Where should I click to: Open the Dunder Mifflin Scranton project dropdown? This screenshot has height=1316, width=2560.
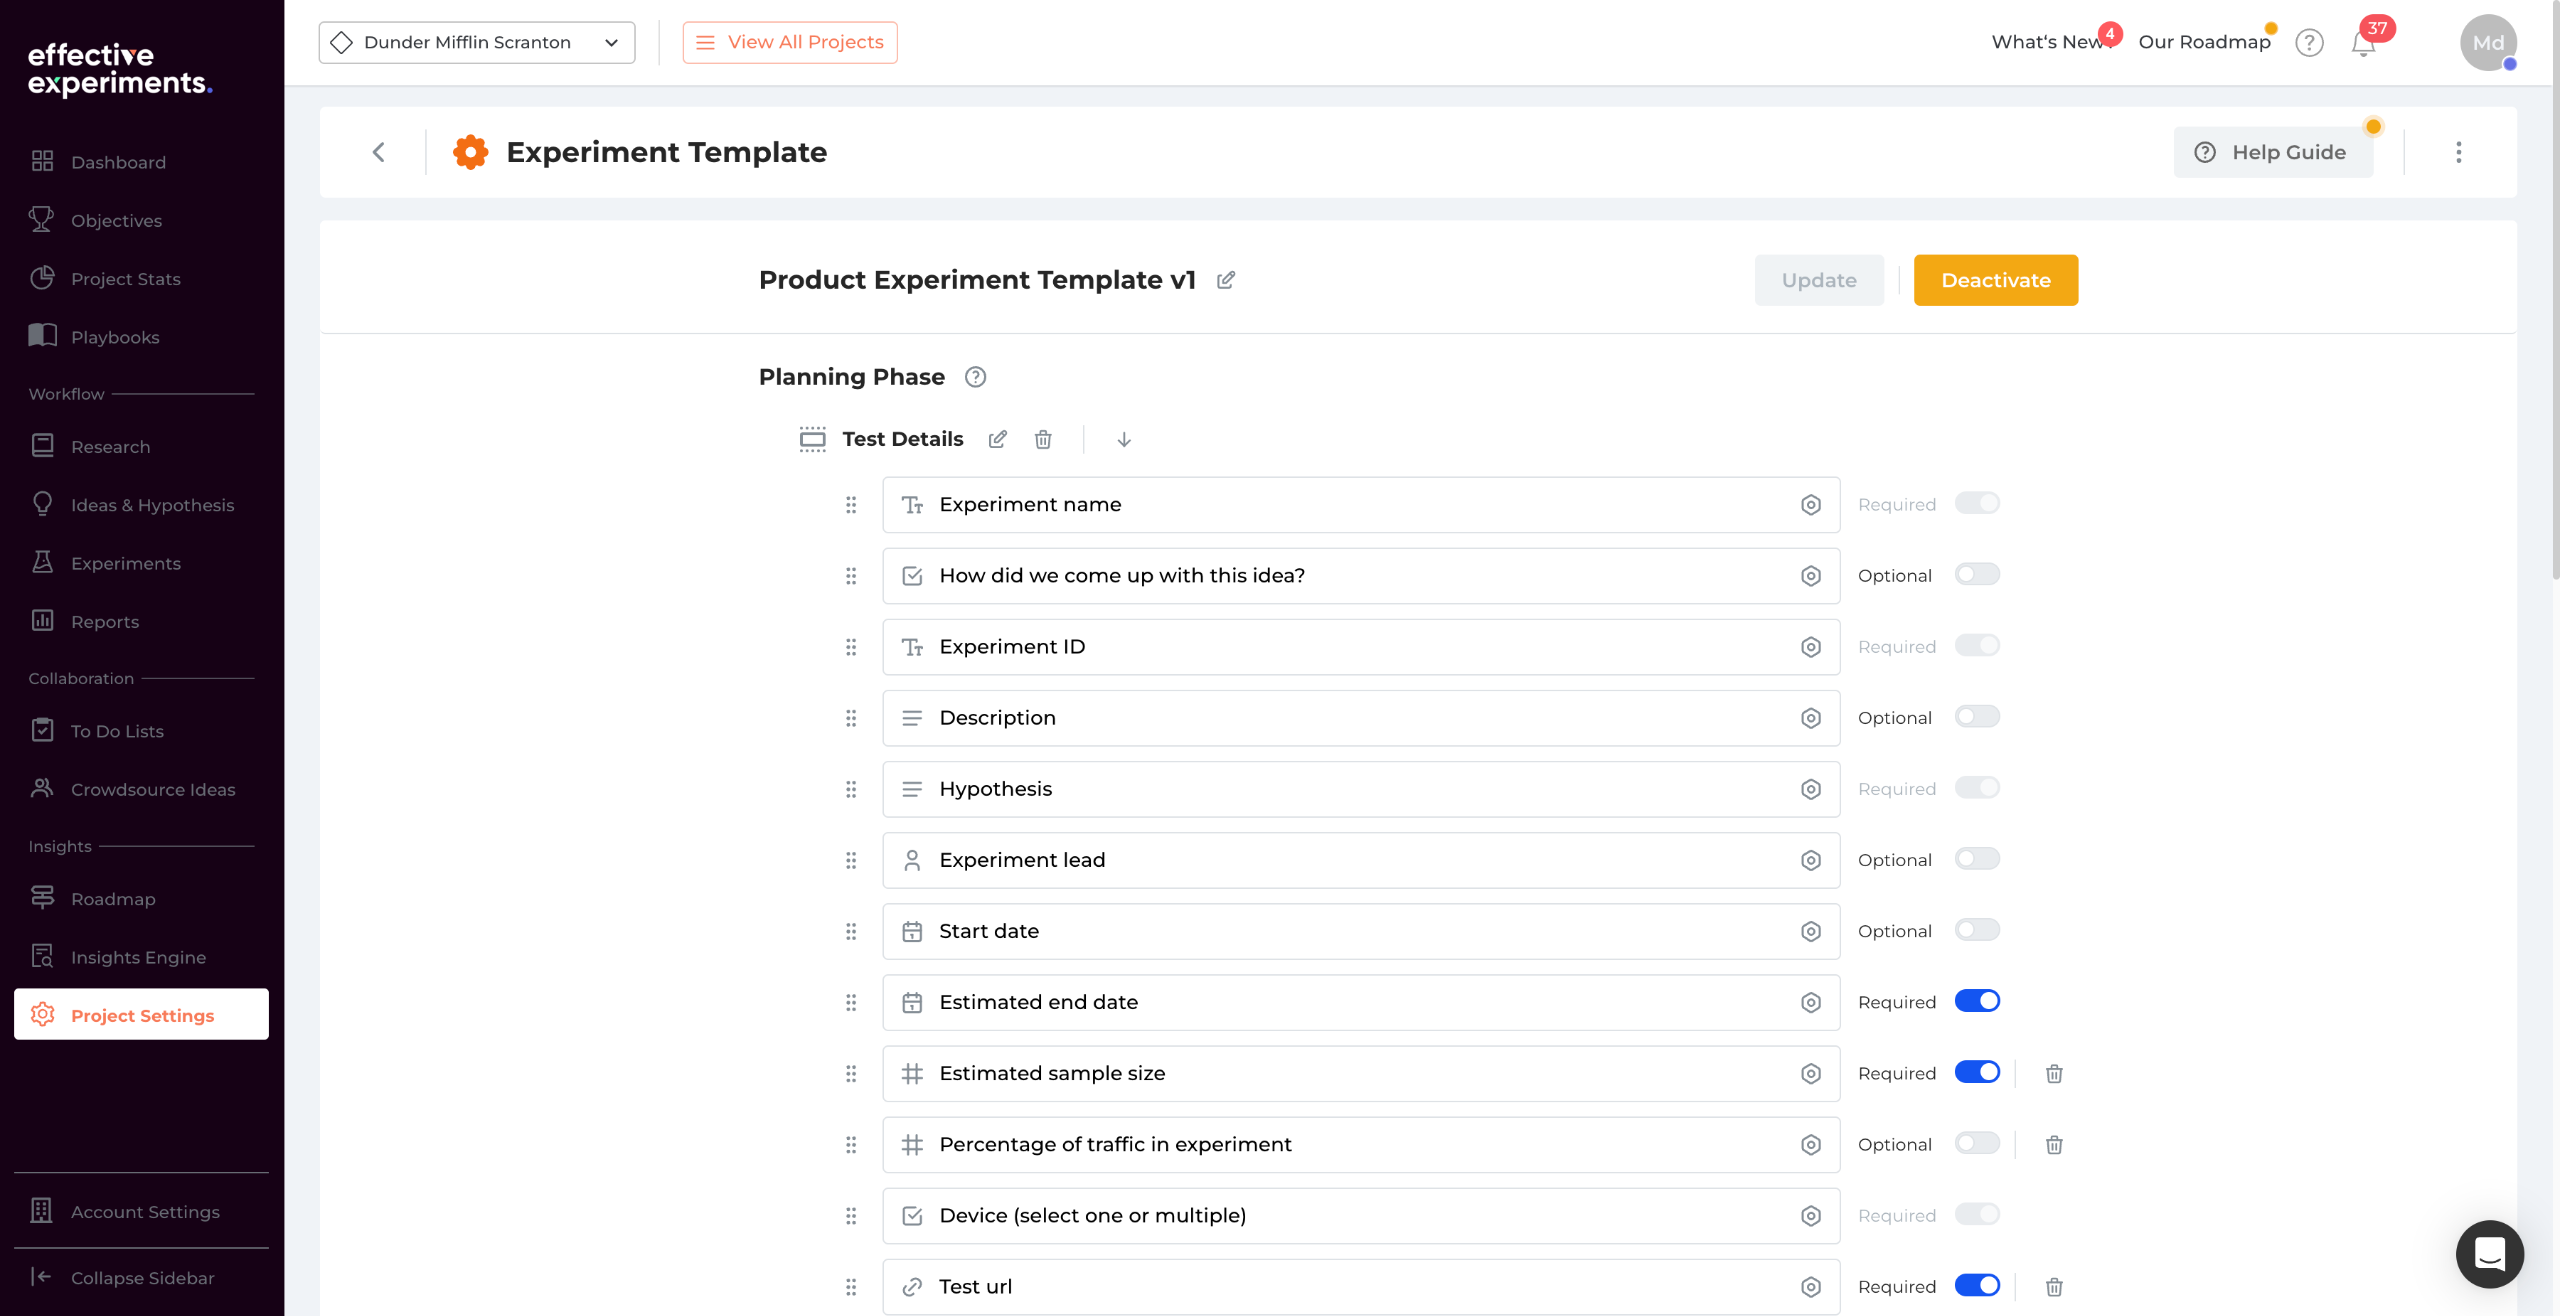point(477,42)
